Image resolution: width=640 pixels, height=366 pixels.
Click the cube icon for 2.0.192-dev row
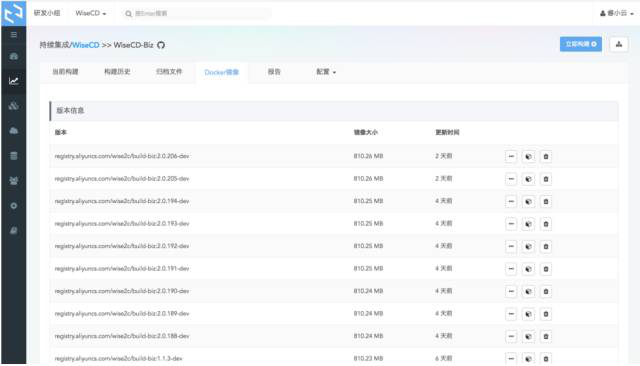(528, 246)
